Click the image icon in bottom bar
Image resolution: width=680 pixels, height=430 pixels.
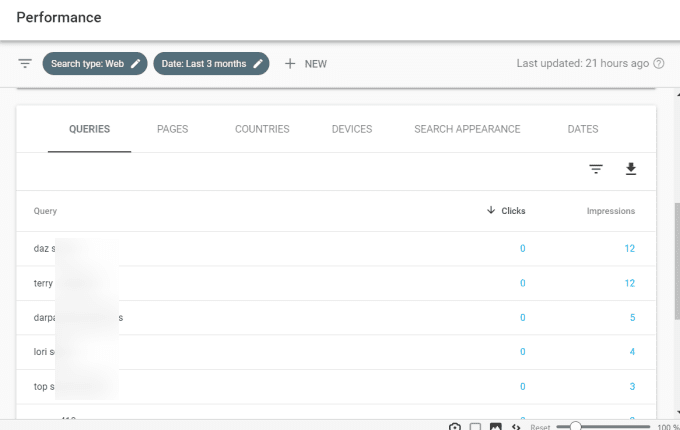pos(496,426)
